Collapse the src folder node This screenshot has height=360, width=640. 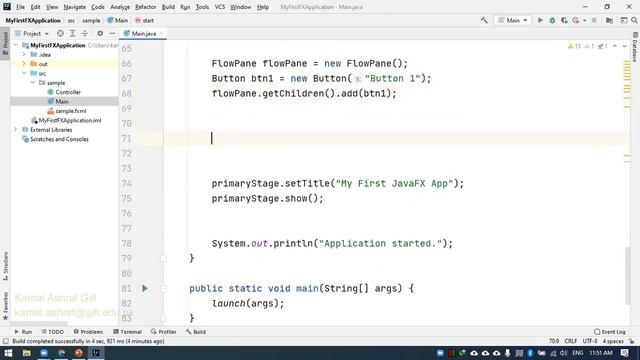[x=24, y=73]
